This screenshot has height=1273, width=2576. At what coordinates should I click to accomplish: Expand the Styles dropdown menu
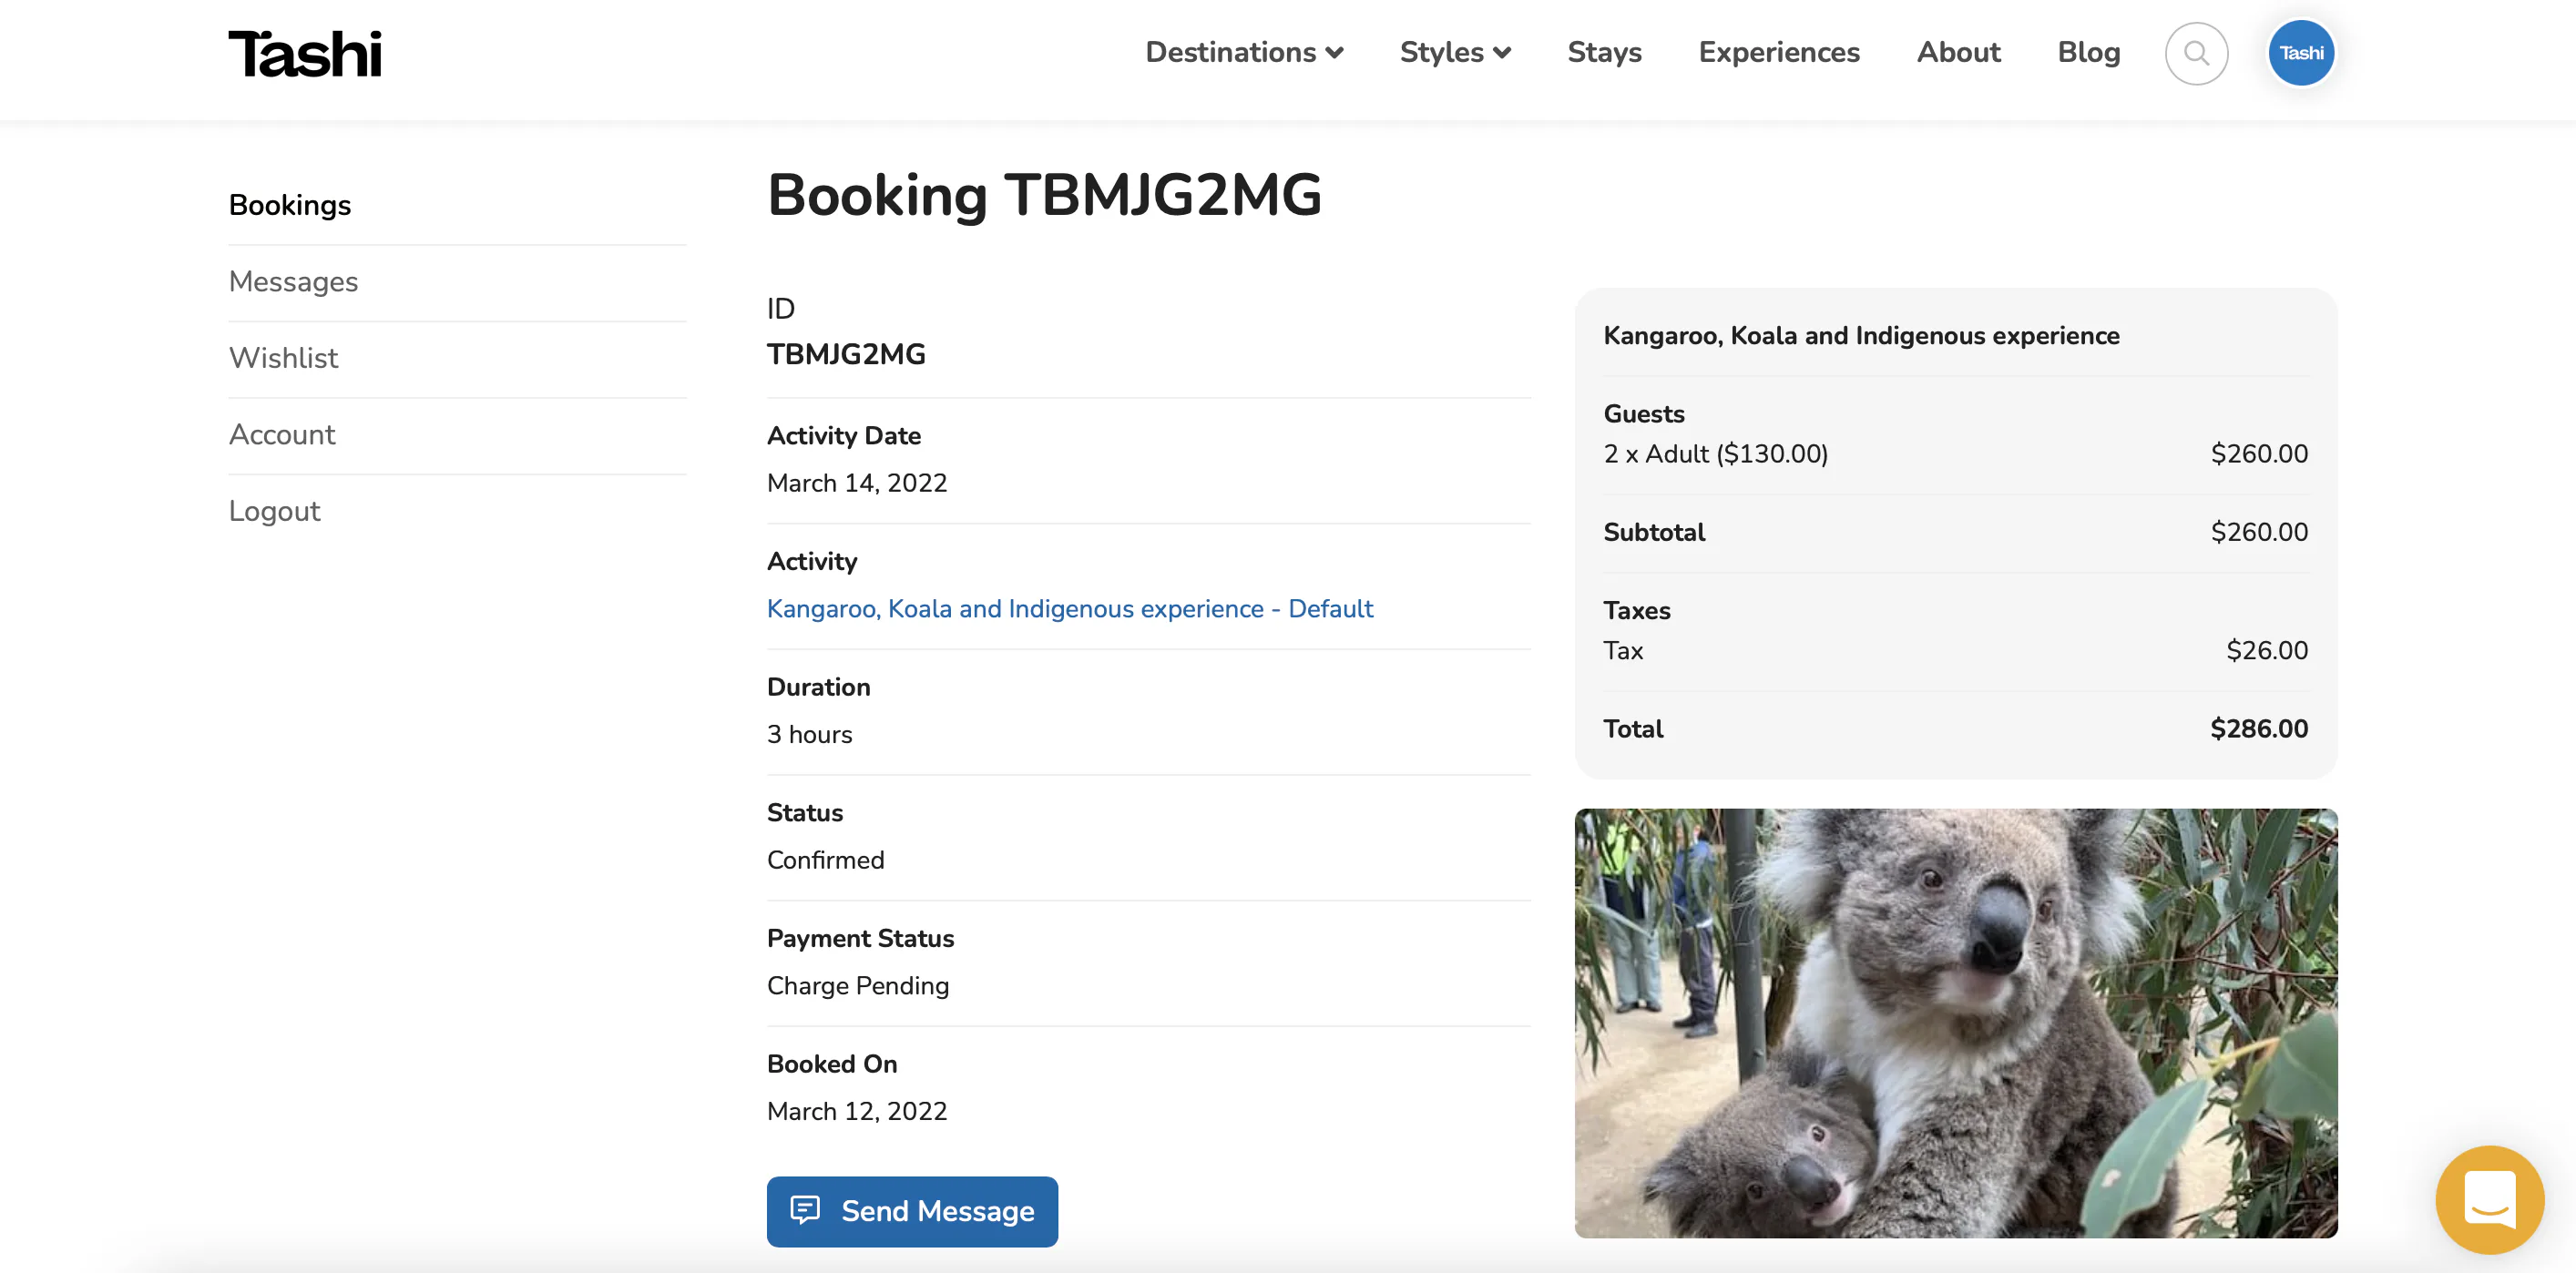[1455, 52]
